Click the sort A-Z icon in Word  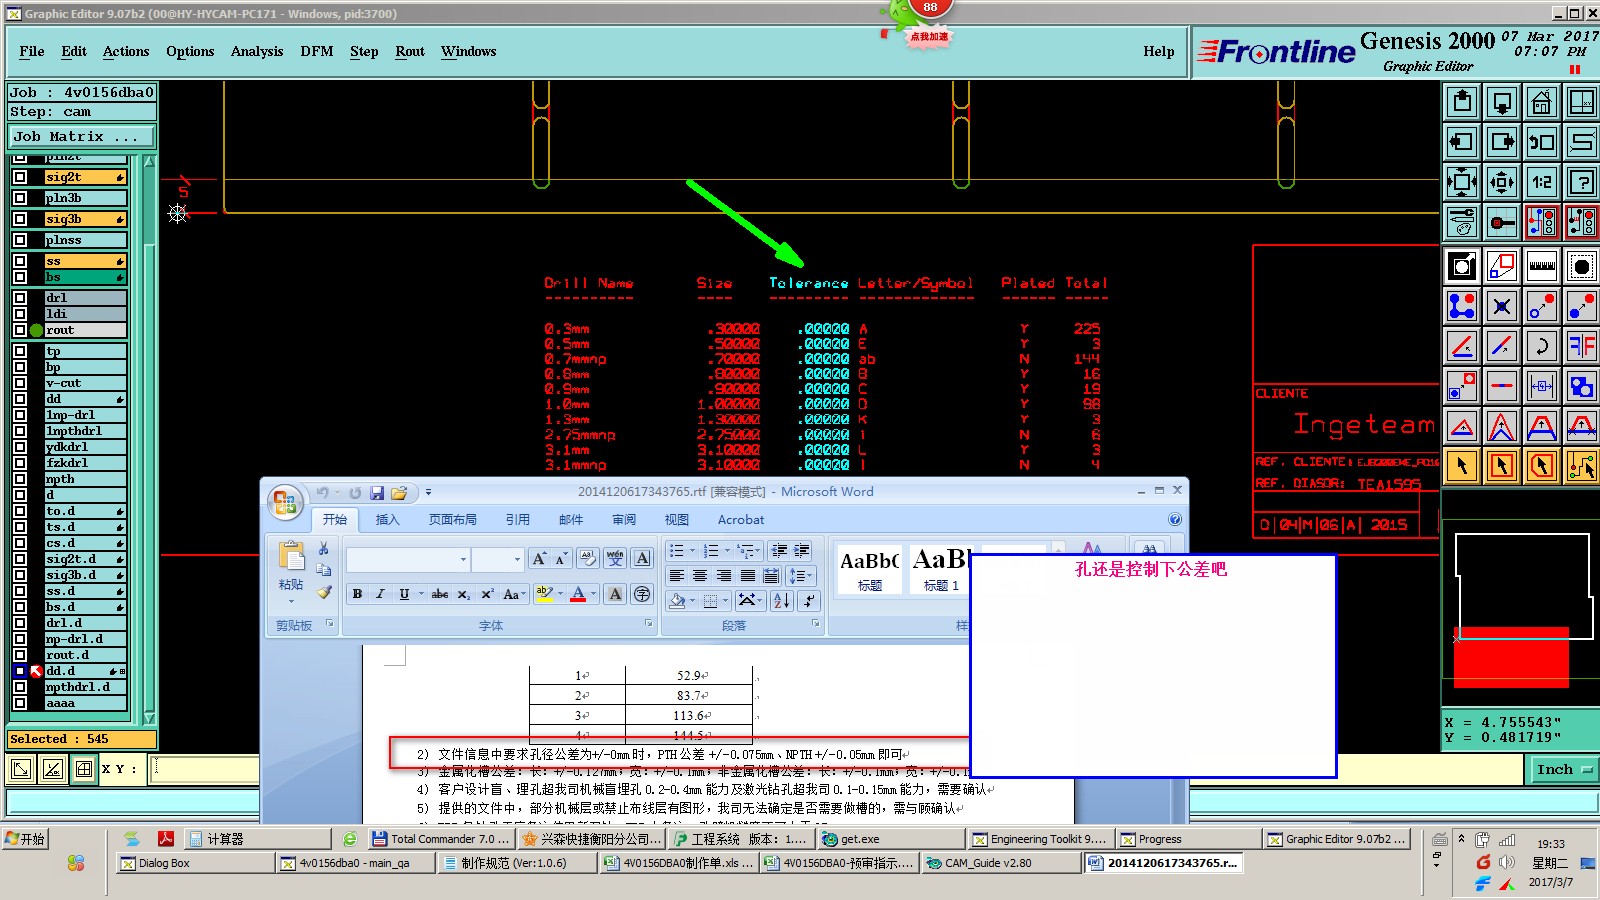click(782, 600)
